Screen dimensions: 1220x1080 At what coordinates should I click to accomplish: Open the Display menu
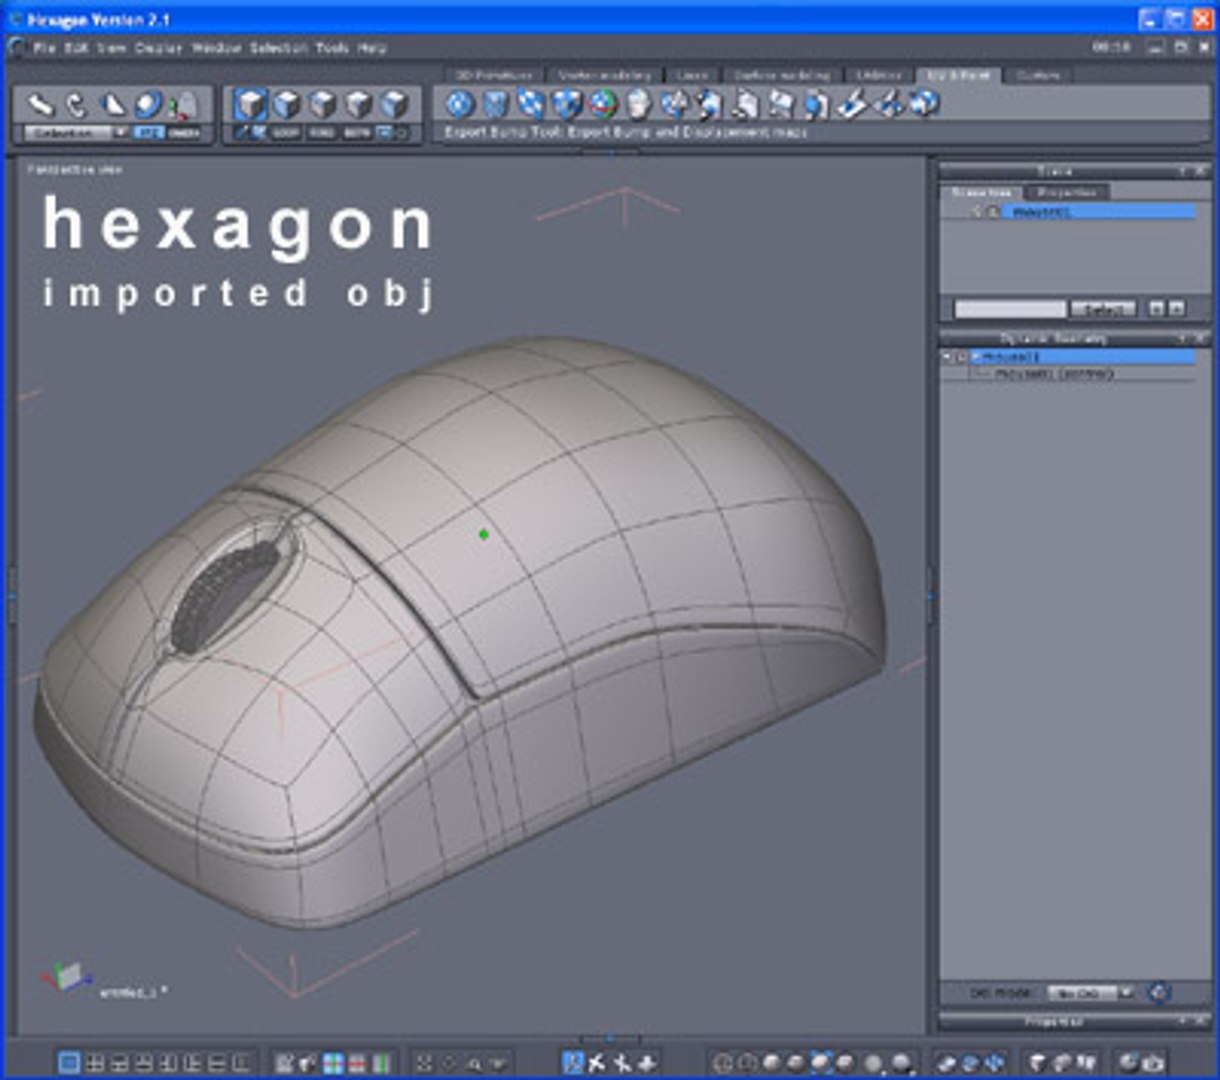point(159,47)
